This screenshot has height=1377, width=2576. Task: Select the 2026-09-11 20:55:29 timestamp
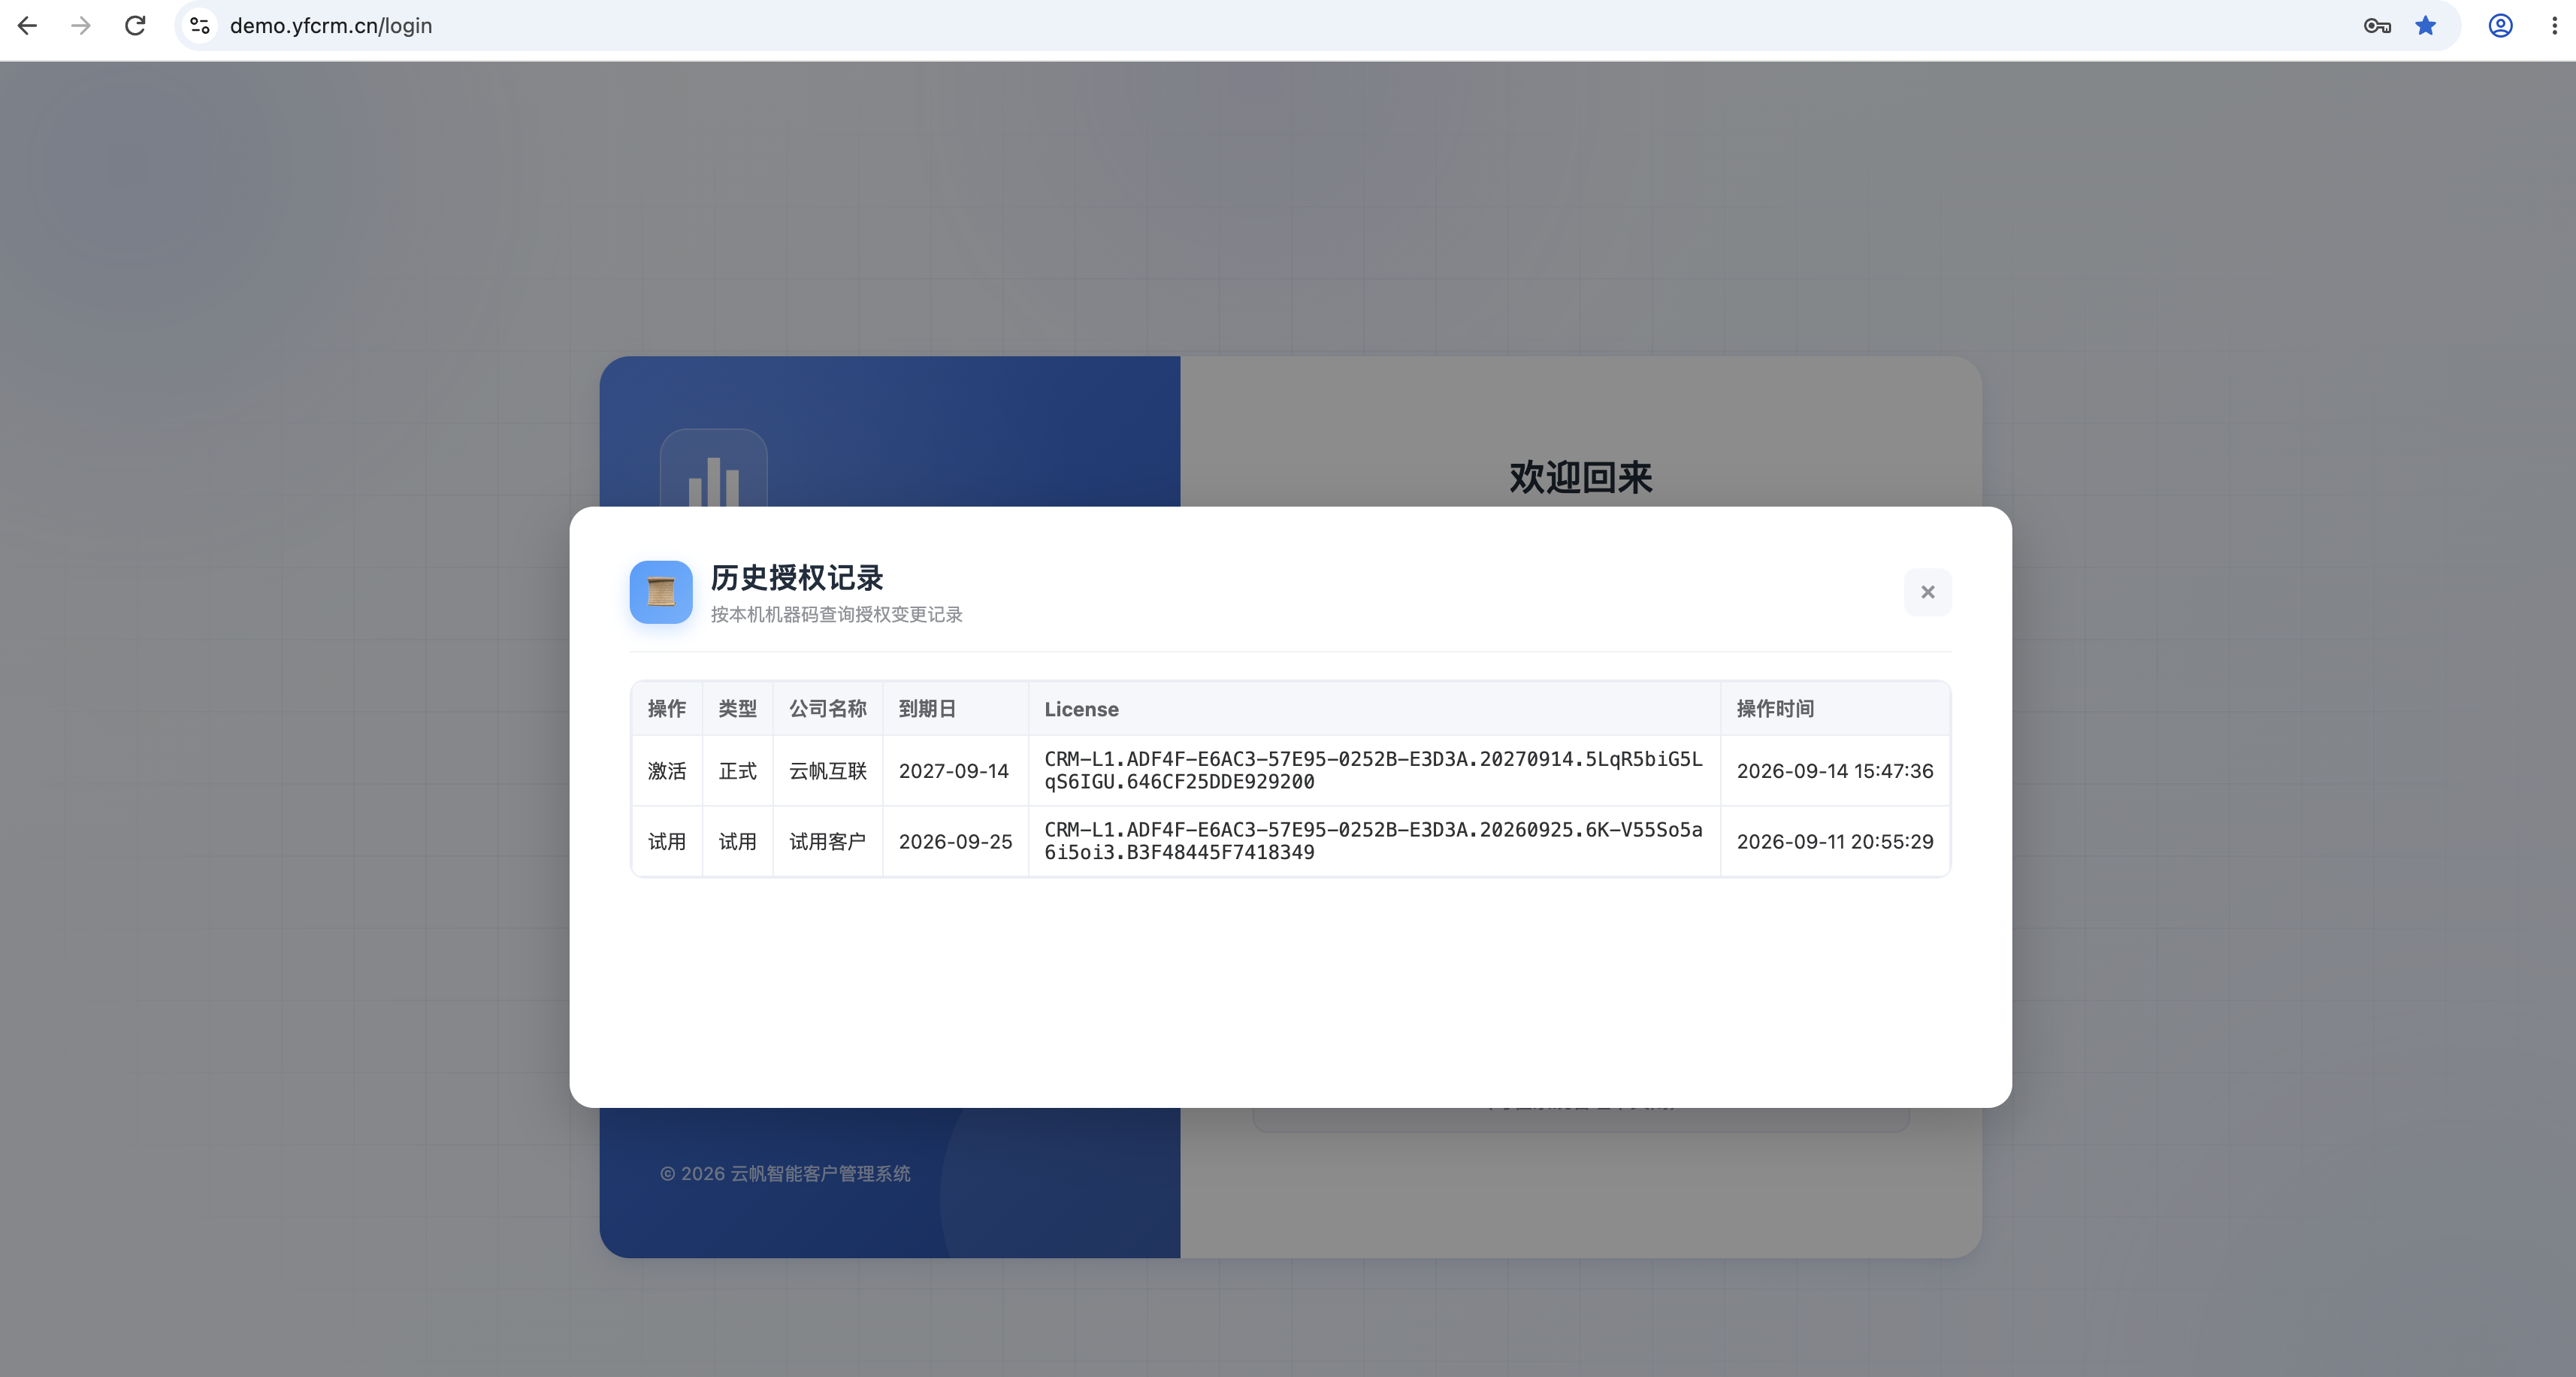click(x=1835, y=842)
